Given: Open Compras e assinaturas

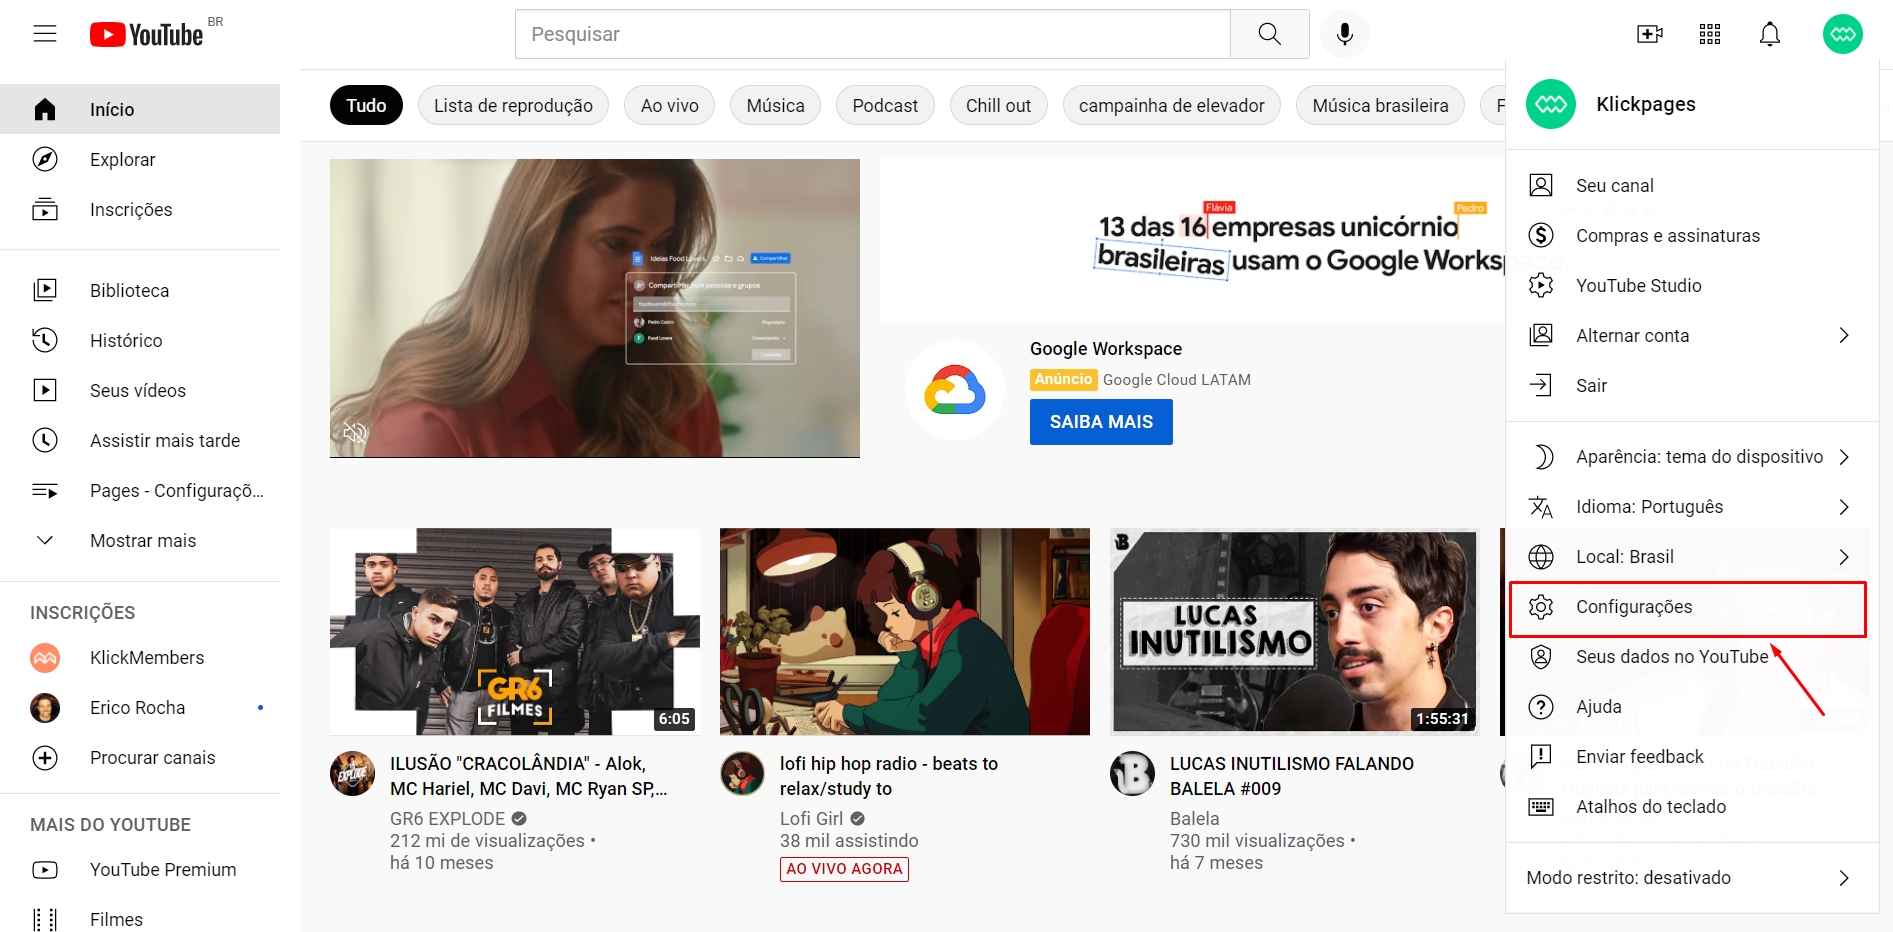Looking at the screenshot, I should click(x=1692, y=235).
